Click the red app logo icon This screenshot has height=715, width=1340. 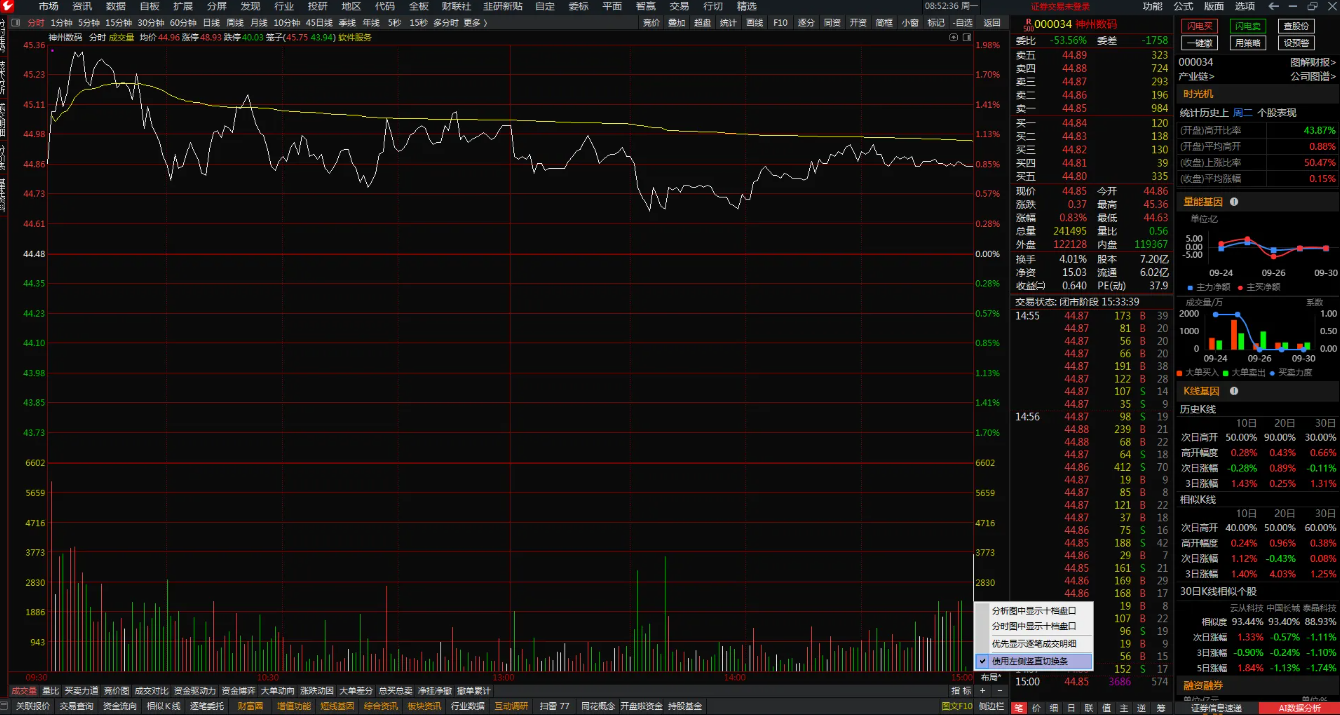pyautogui.click(x=10, y=7)
